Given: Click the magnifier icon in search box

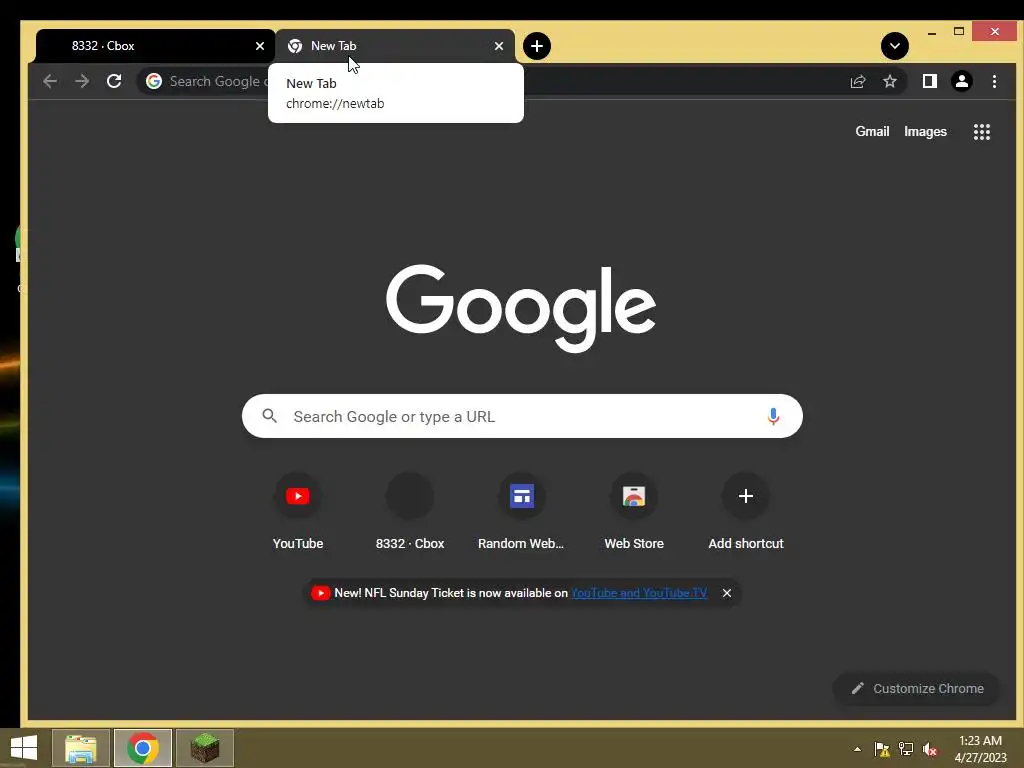Looking at the screenshot, I should 269,415.
